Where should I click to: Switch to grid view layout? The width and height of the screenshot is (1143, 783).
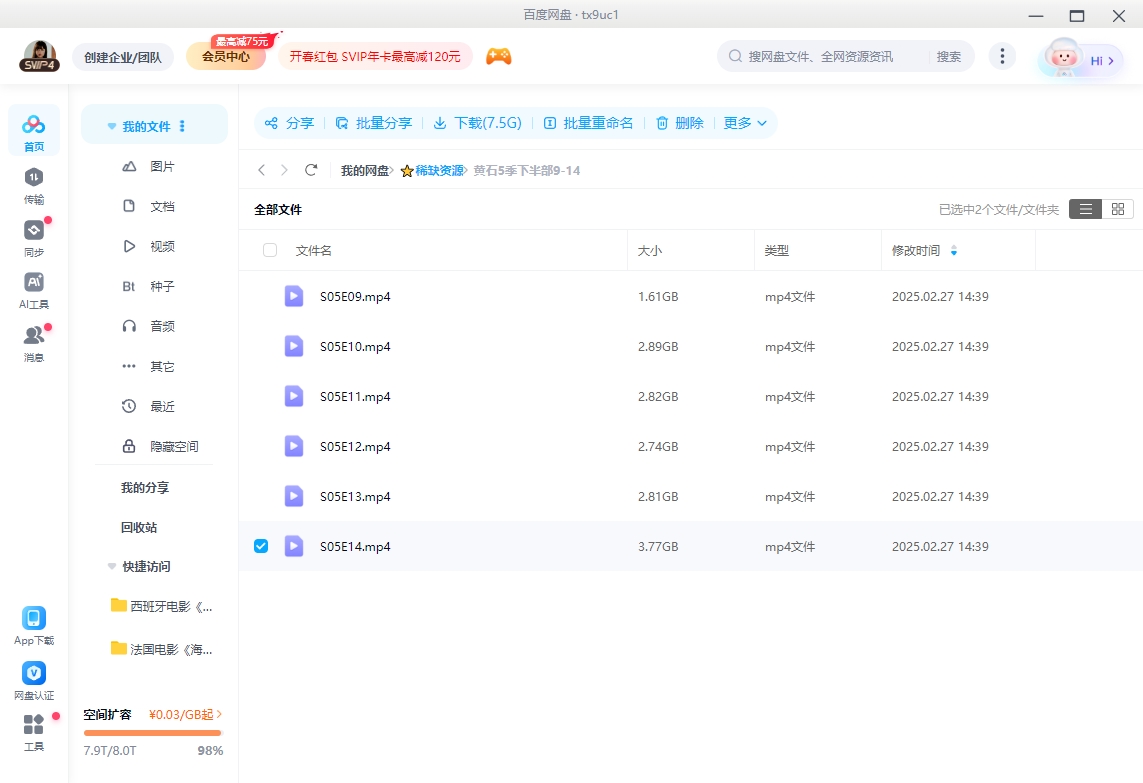tap(1117, 209)
